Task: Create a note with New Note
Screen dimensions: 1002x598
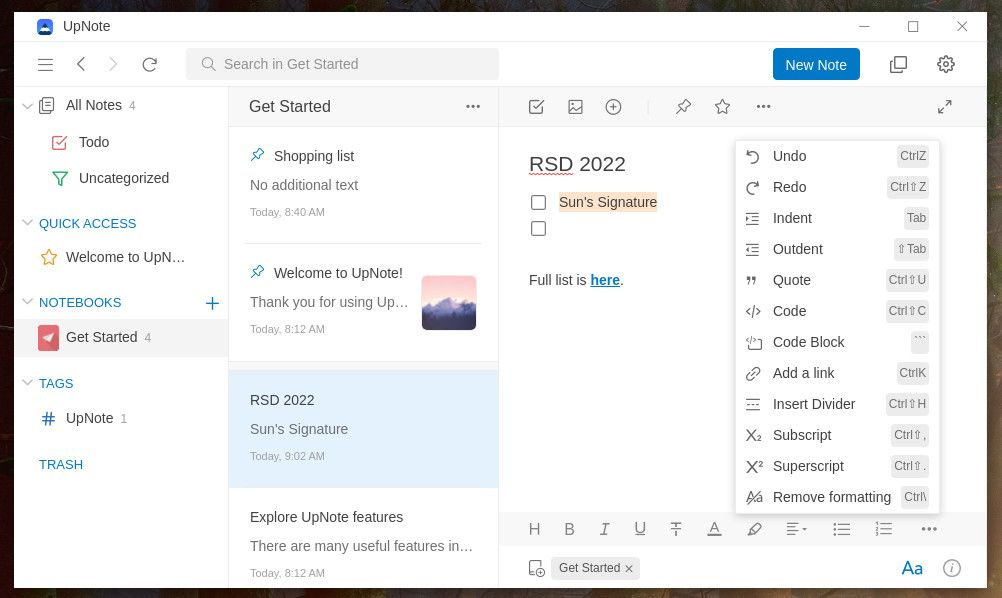Action: point(816,64)
